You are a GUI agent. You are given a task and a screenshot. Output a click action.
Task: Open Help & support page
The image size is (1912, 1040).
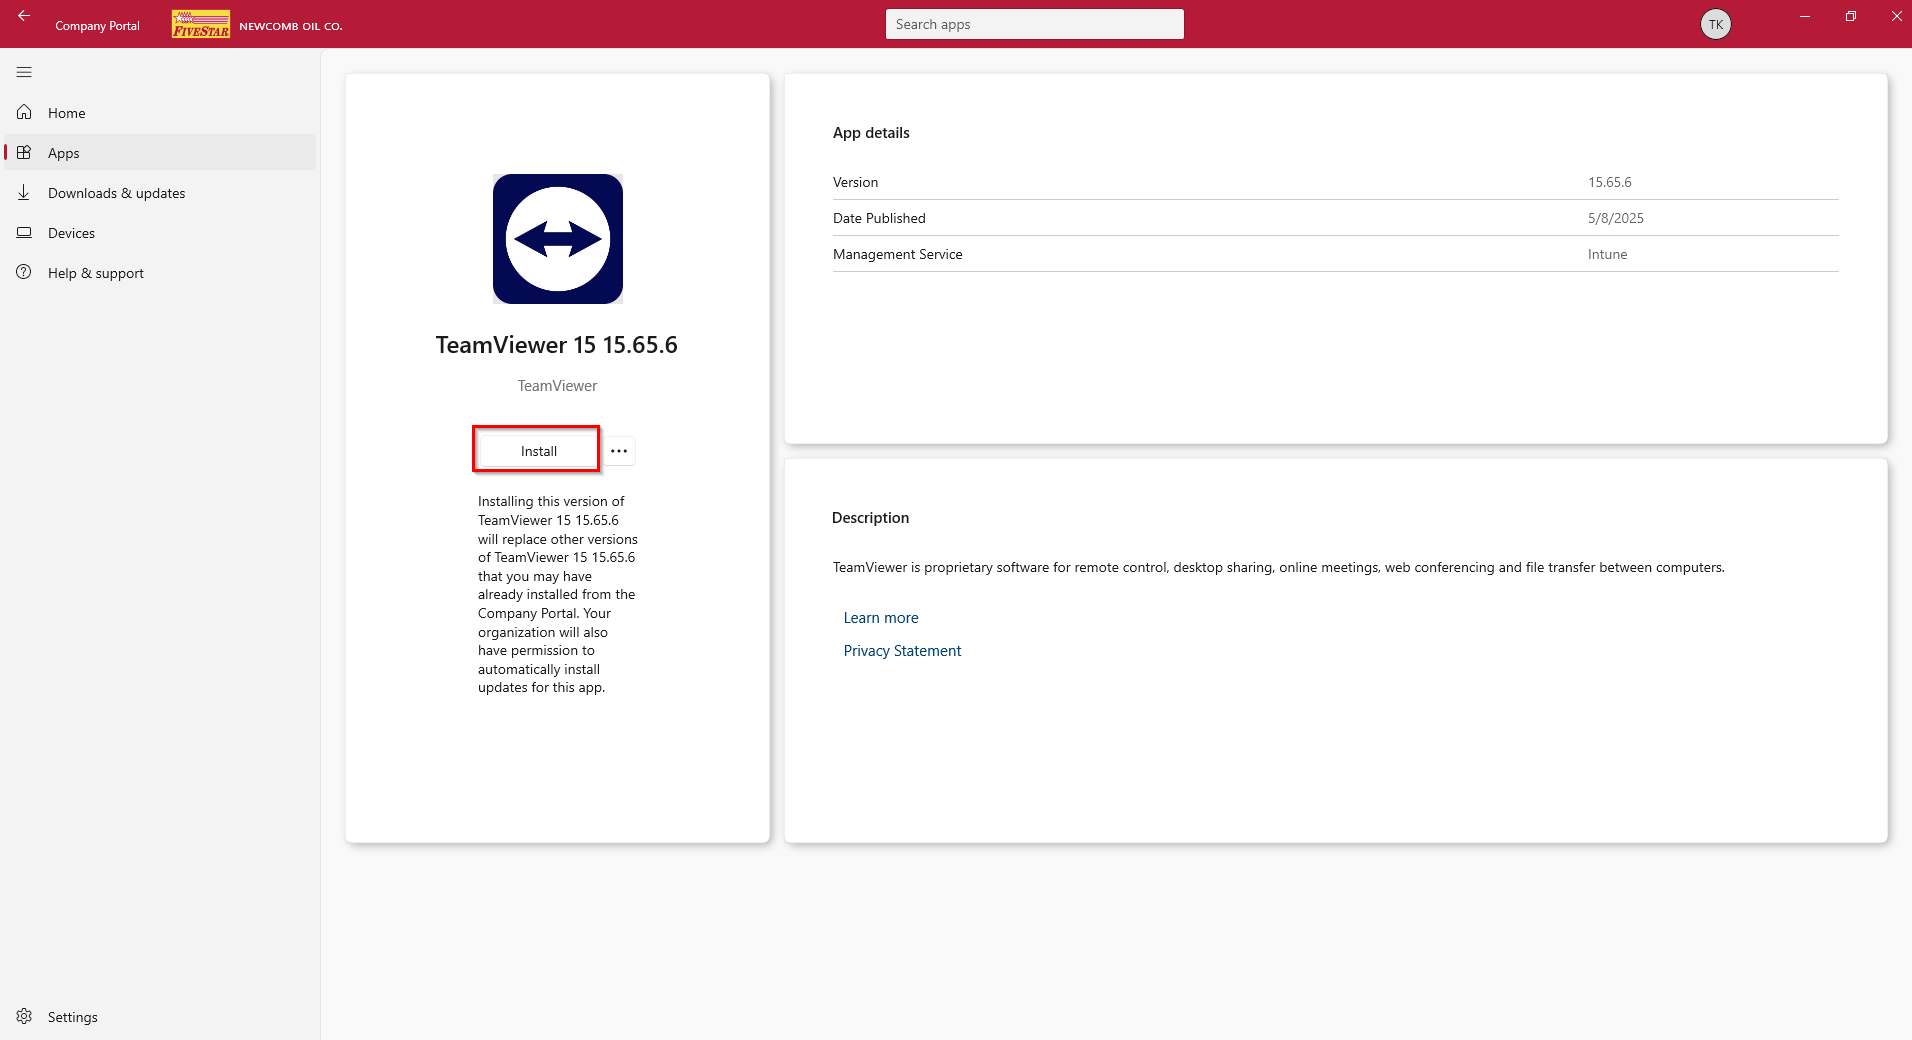[x=160, y=273]
